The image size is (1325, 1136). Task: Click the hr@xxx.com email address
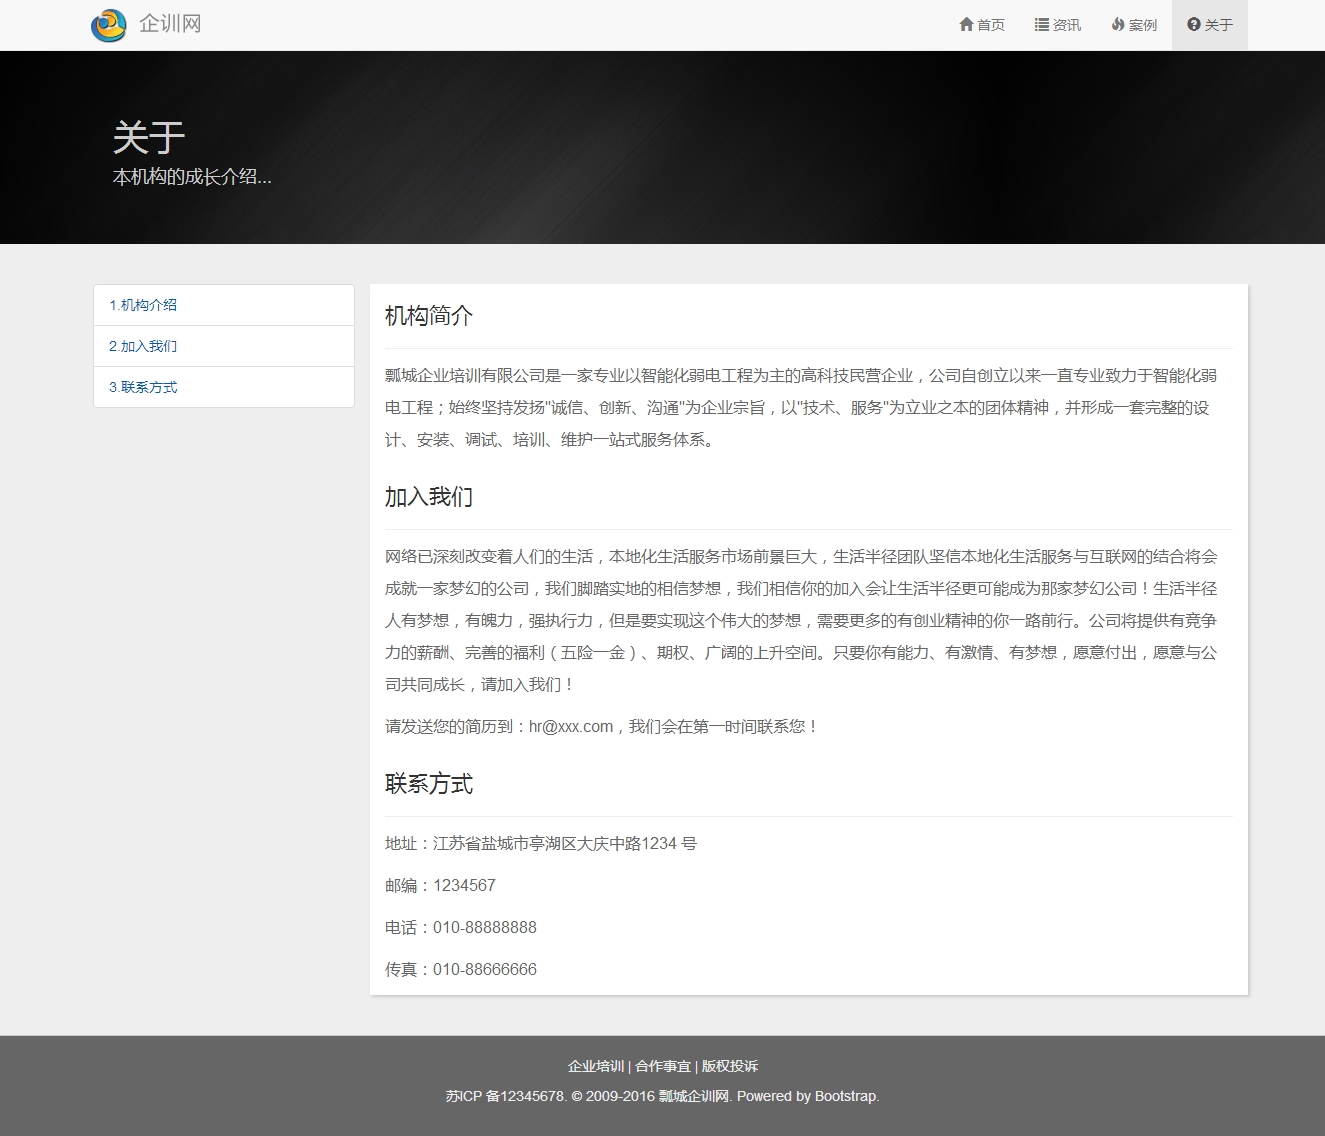pos(571,727)
